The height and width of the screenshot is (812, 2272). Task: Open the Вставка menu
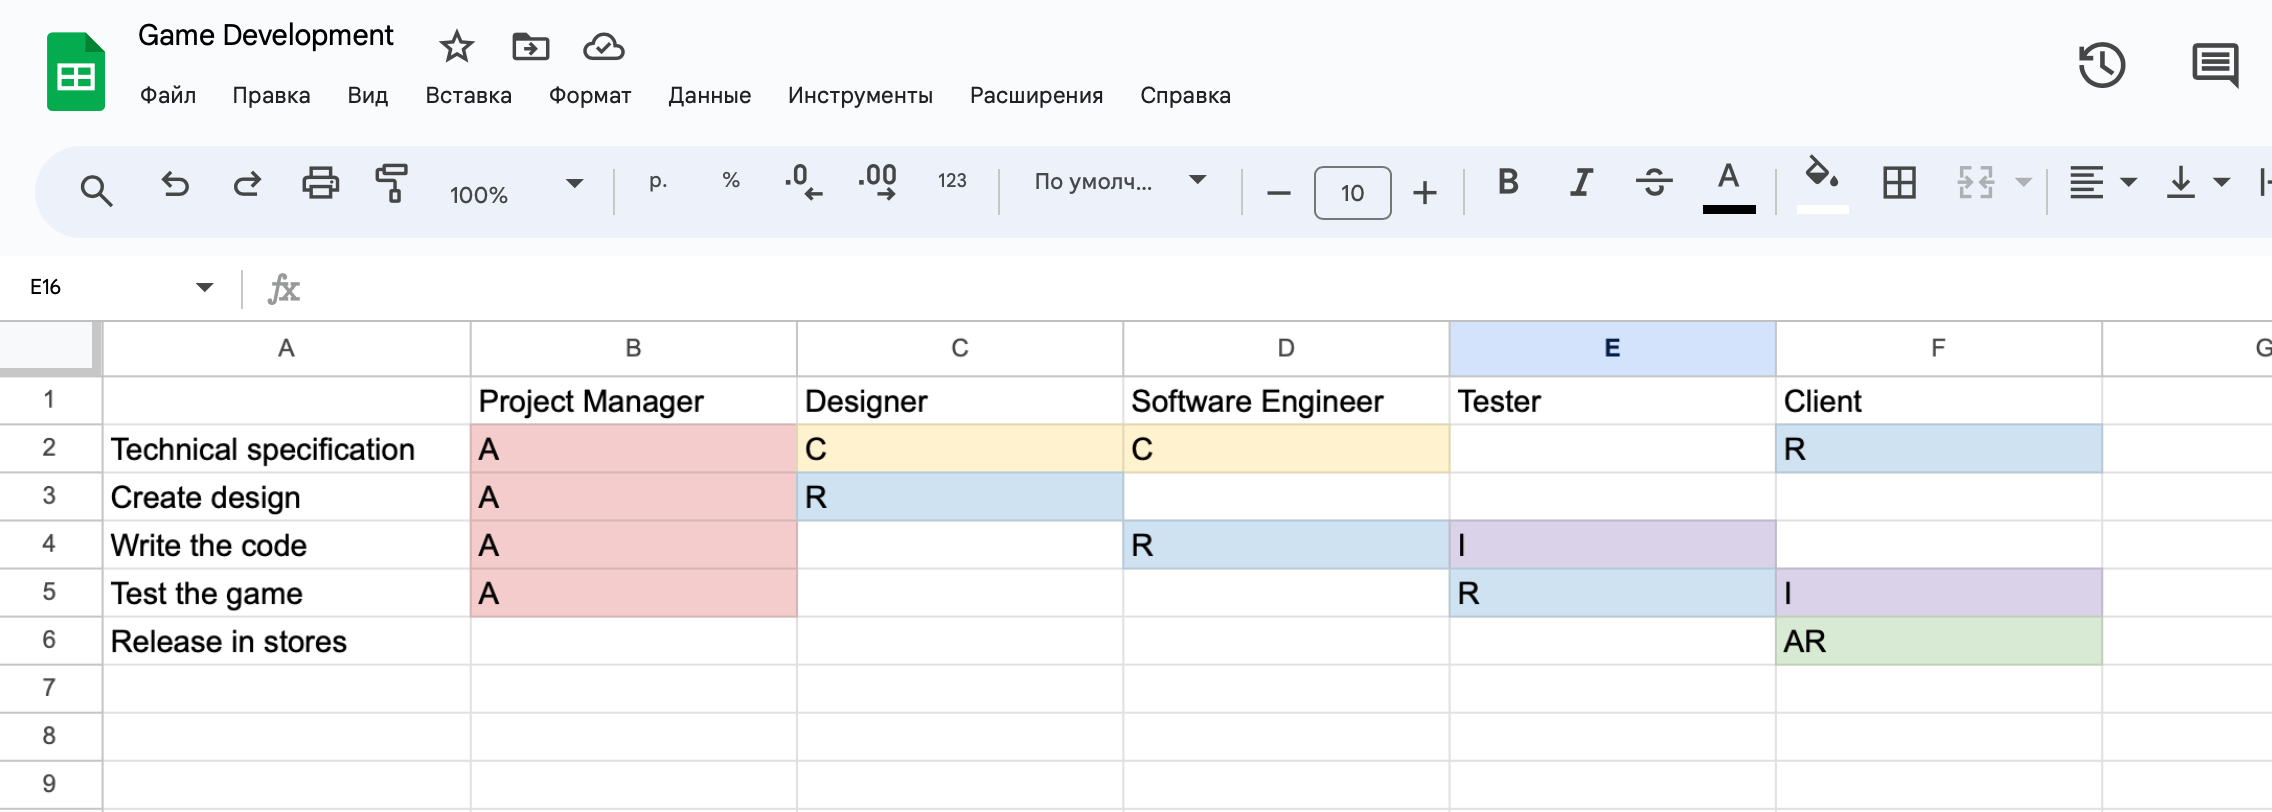tap(468, 96)
